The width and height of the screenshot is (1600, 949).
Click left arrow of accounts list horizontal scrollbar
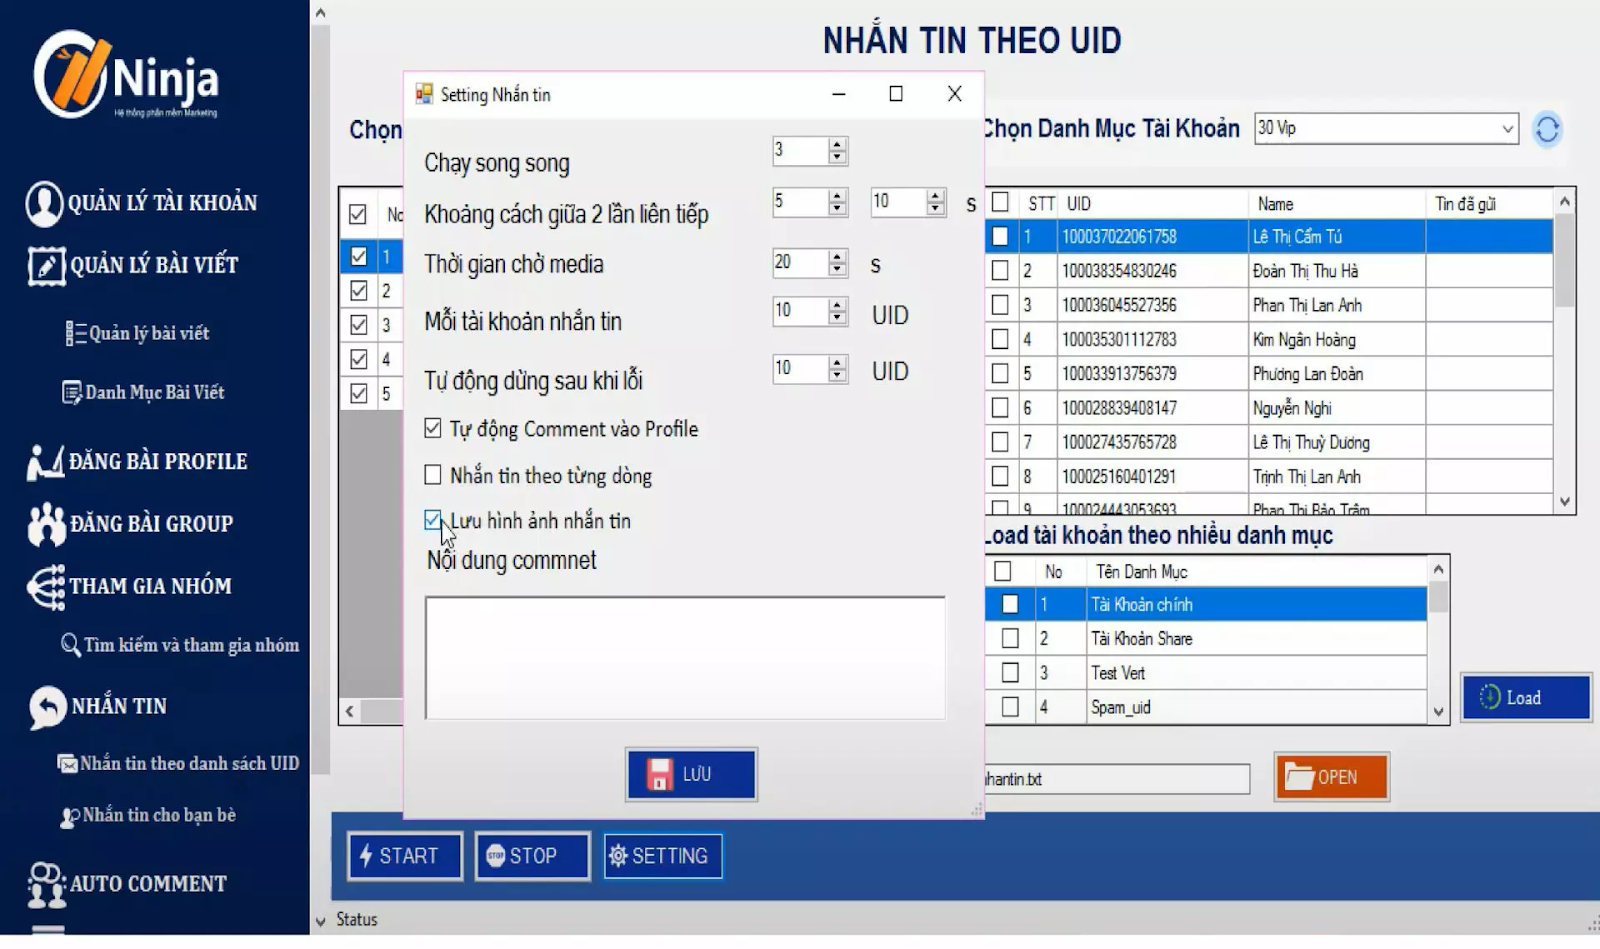[350, 712]
